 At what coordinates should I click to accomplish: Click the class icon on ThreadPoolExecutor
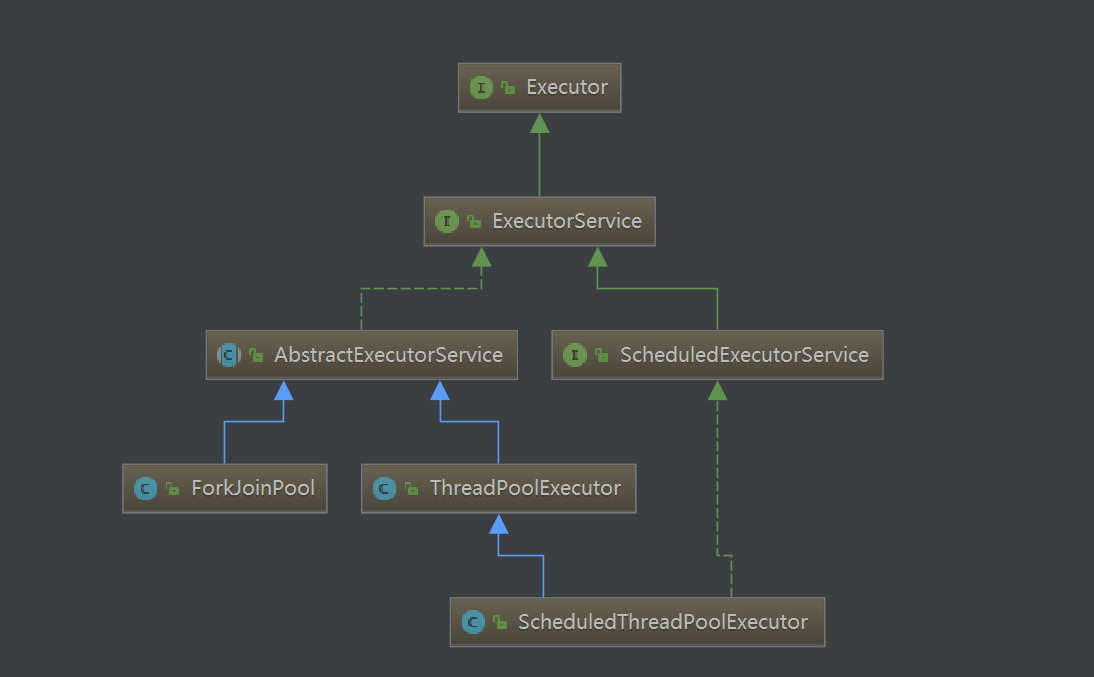(385, 488)
